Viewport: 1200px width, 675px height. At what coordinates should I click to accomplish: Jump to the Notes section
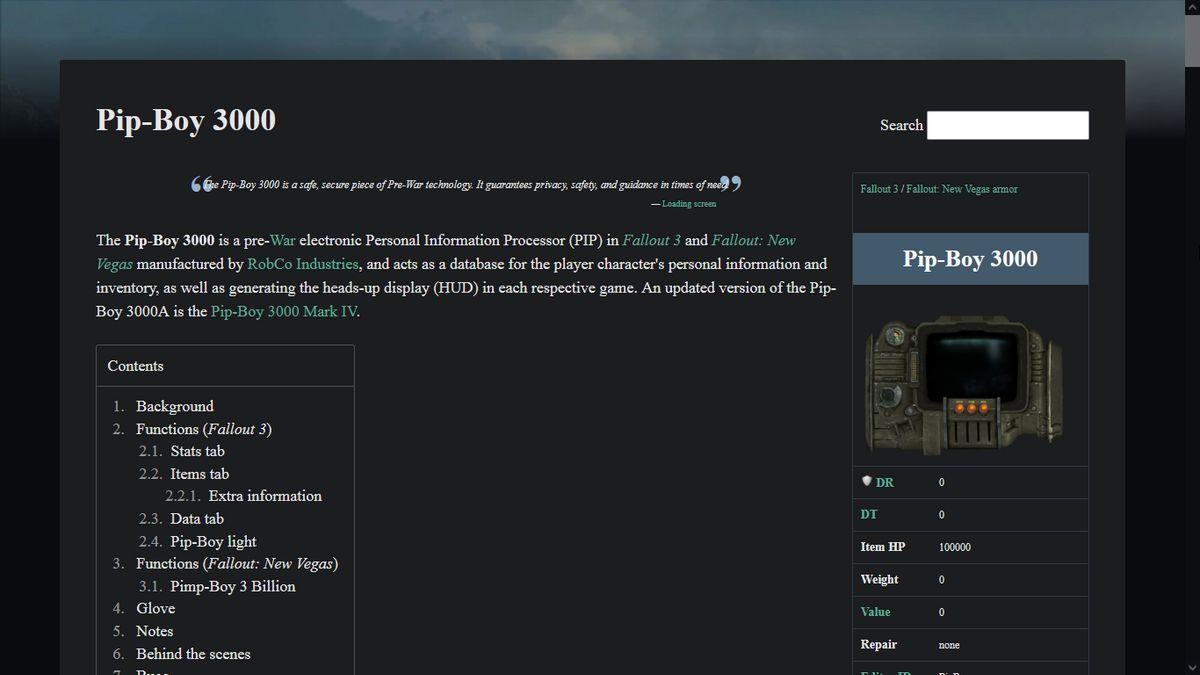tap(155, 631)
